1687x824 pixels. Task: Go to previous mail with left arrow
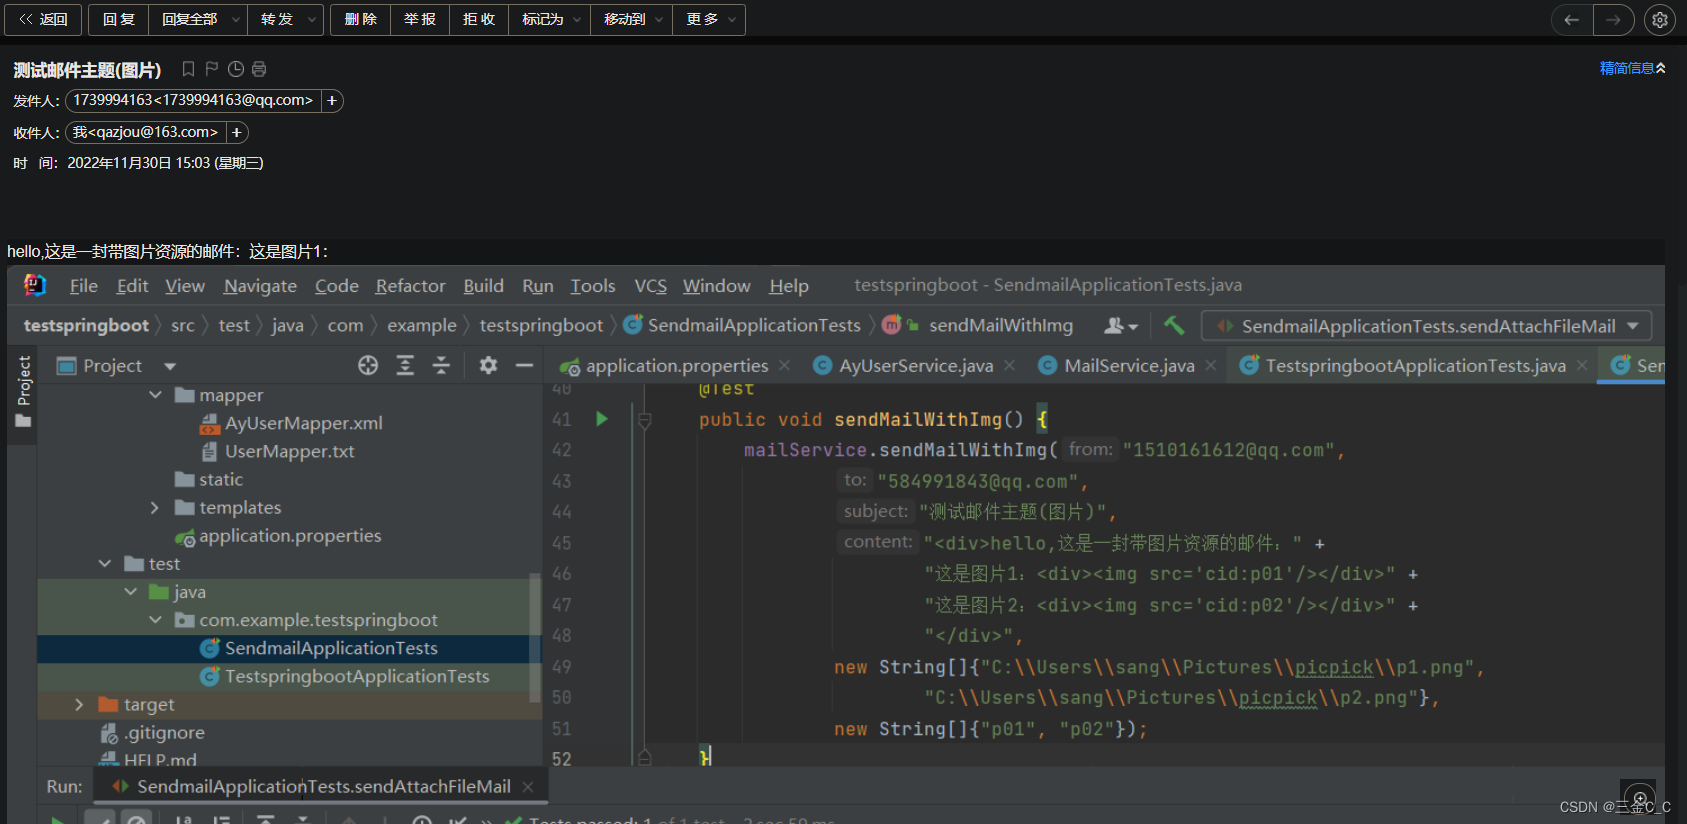pos(1572,19)
